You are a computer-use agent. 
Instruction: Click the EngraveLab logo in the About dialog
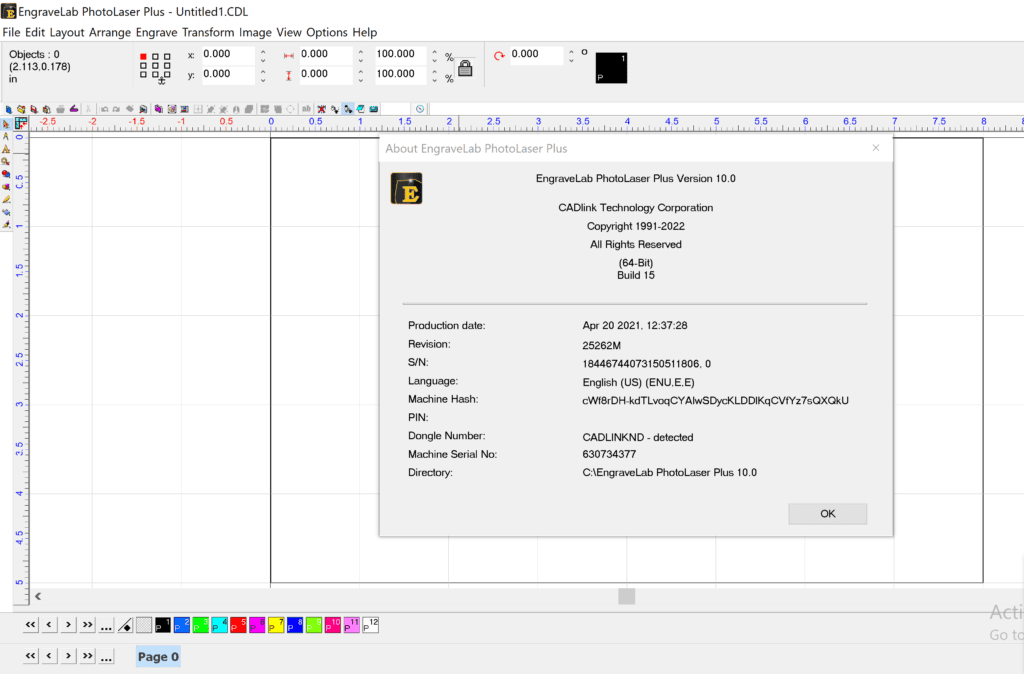[x=406, y=188]
